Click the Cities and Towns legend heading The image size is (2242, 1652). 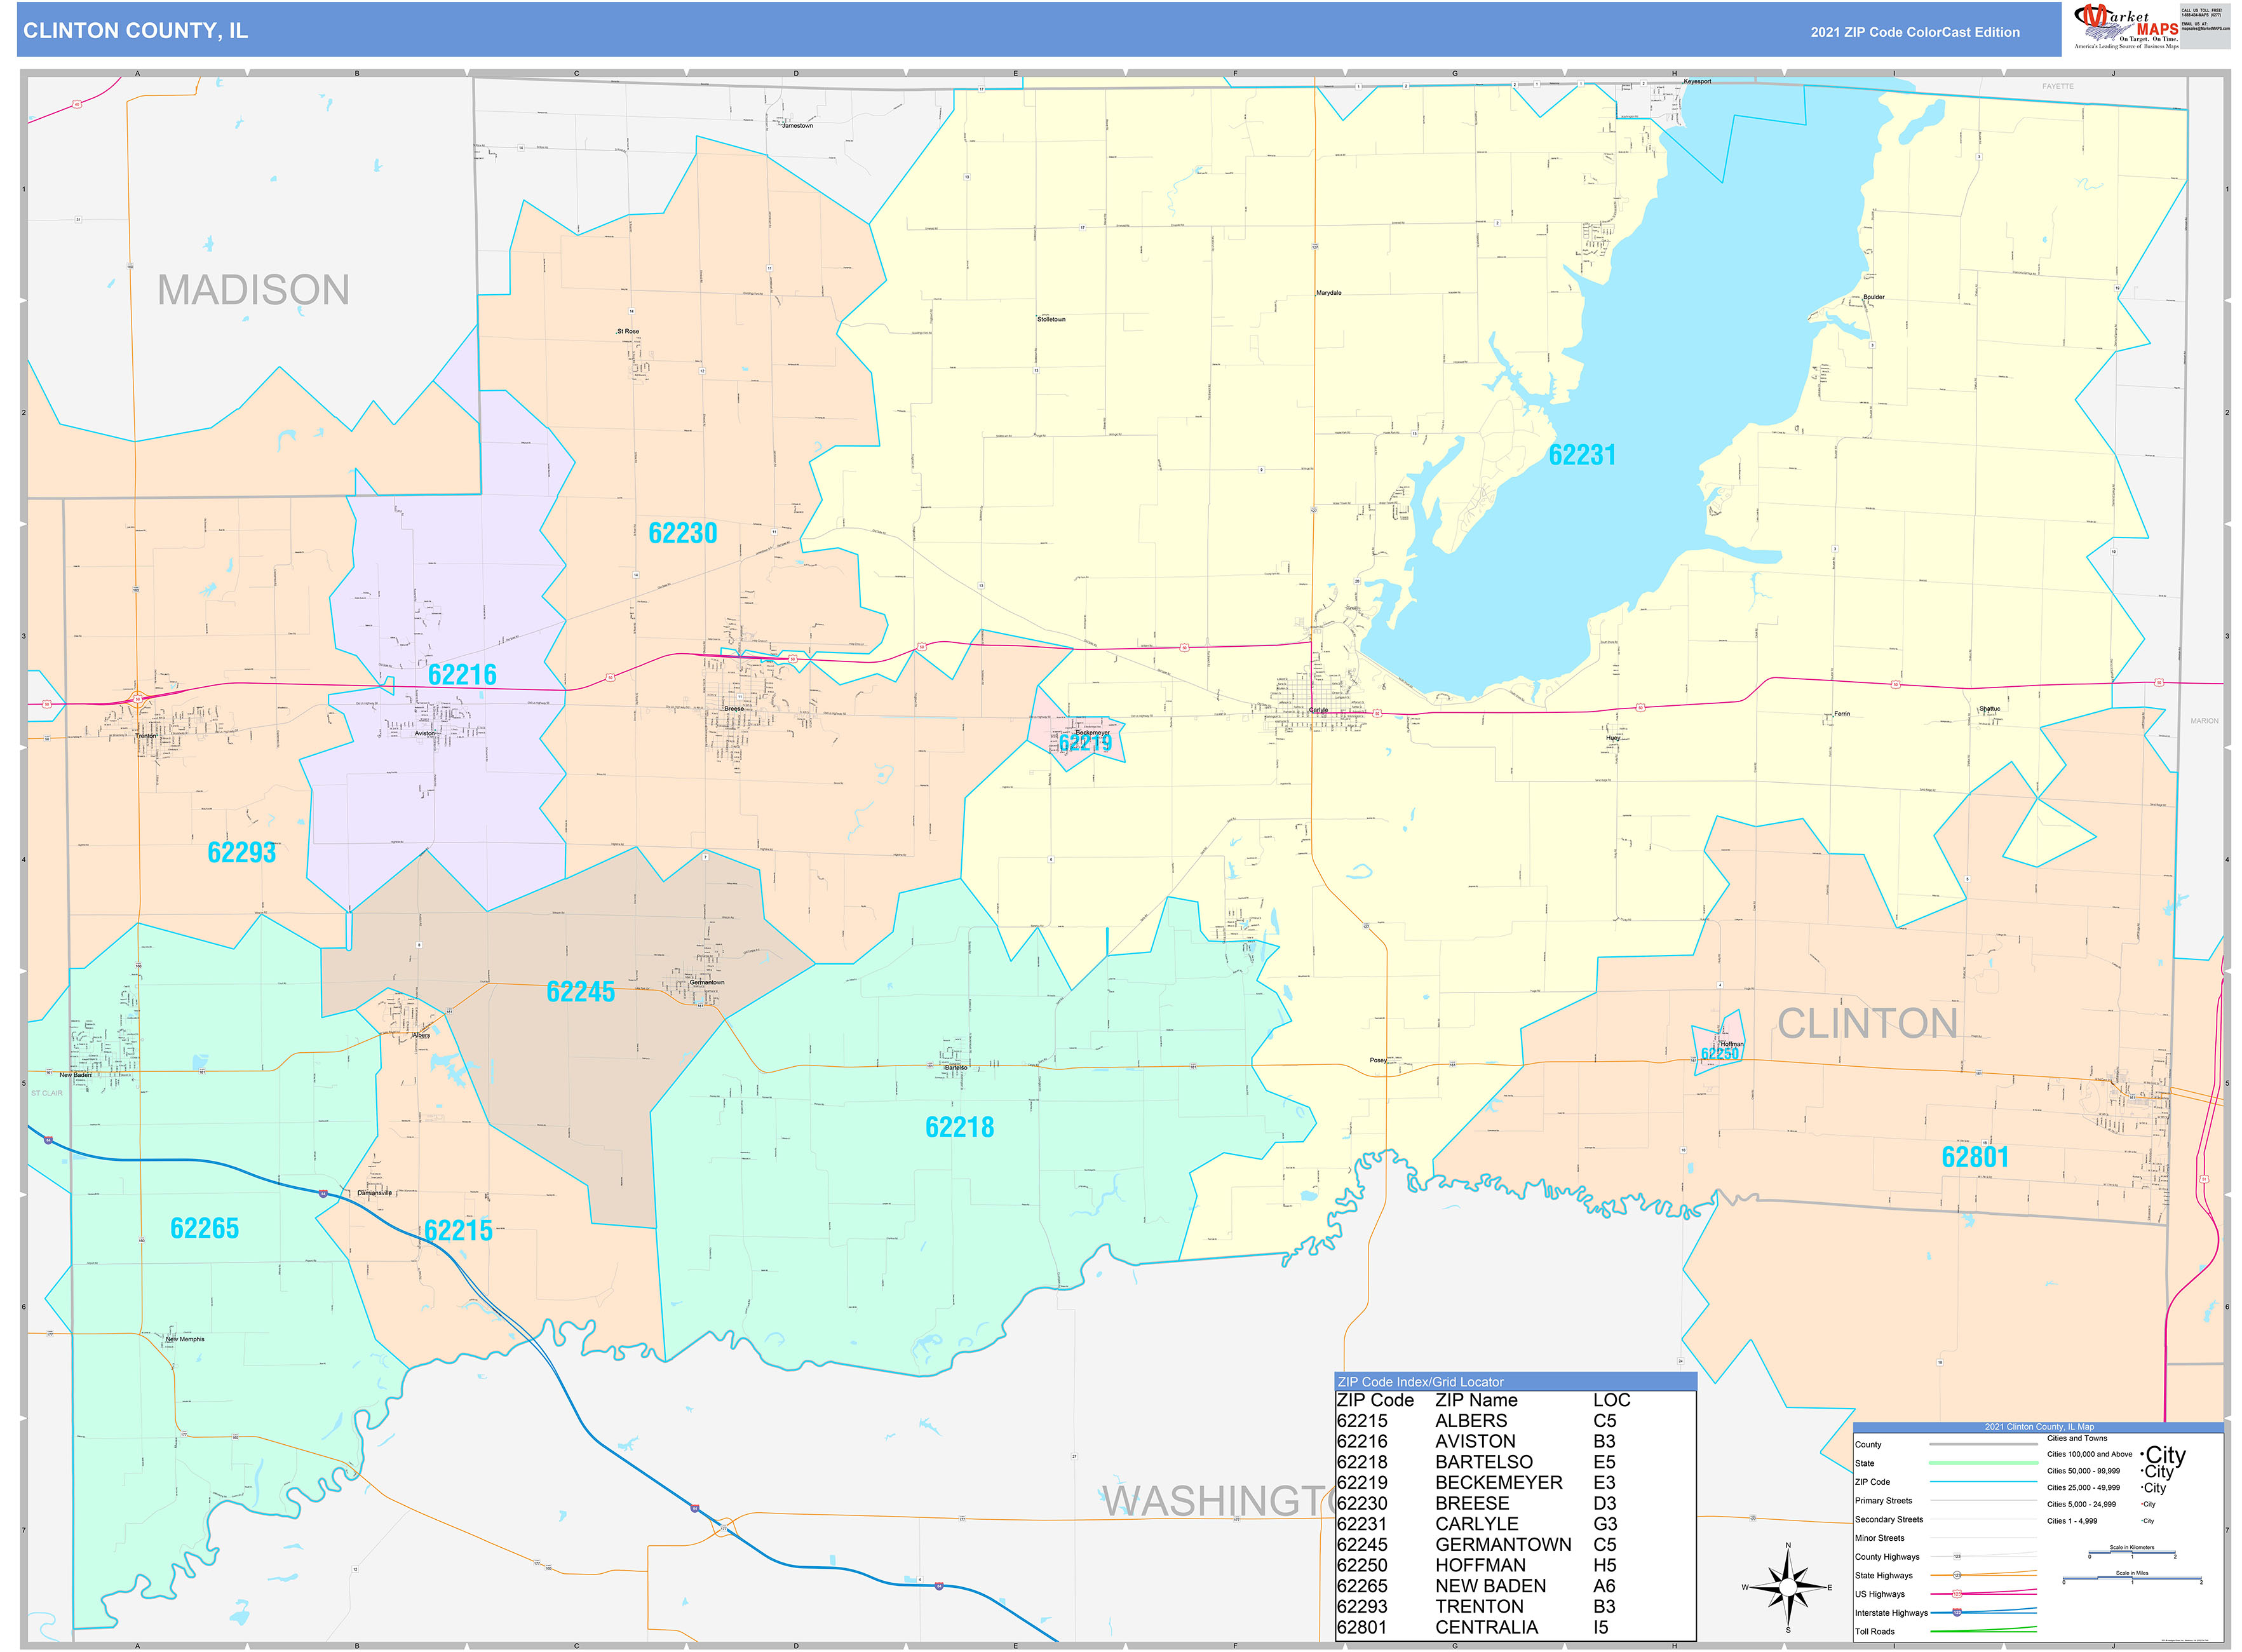pyautogui.click(x=2077, y=1438)
